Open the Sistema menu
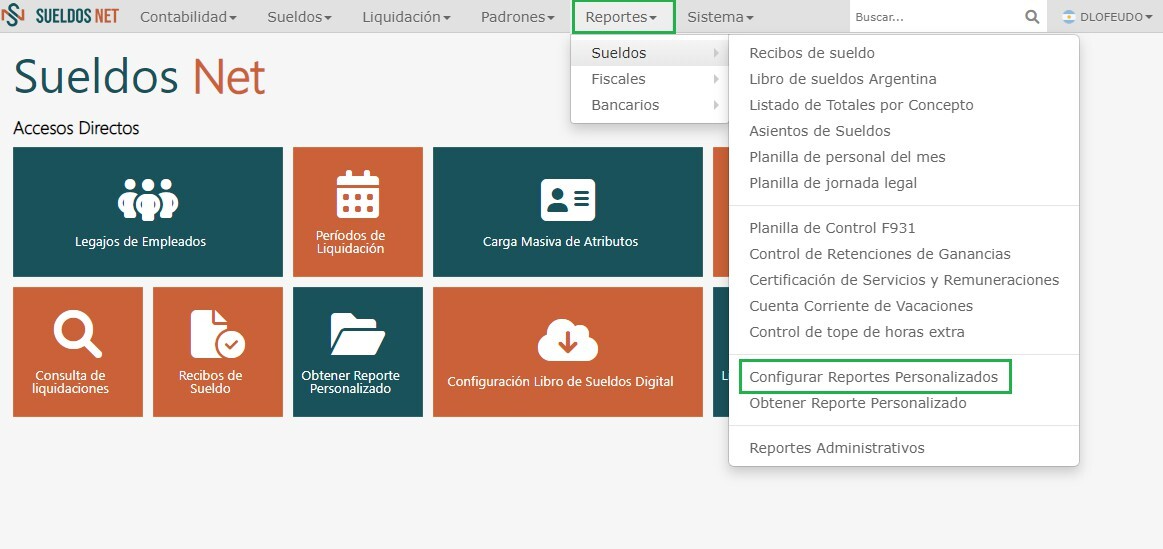This screenshot has height=549, width=1163. coord(720,17)
